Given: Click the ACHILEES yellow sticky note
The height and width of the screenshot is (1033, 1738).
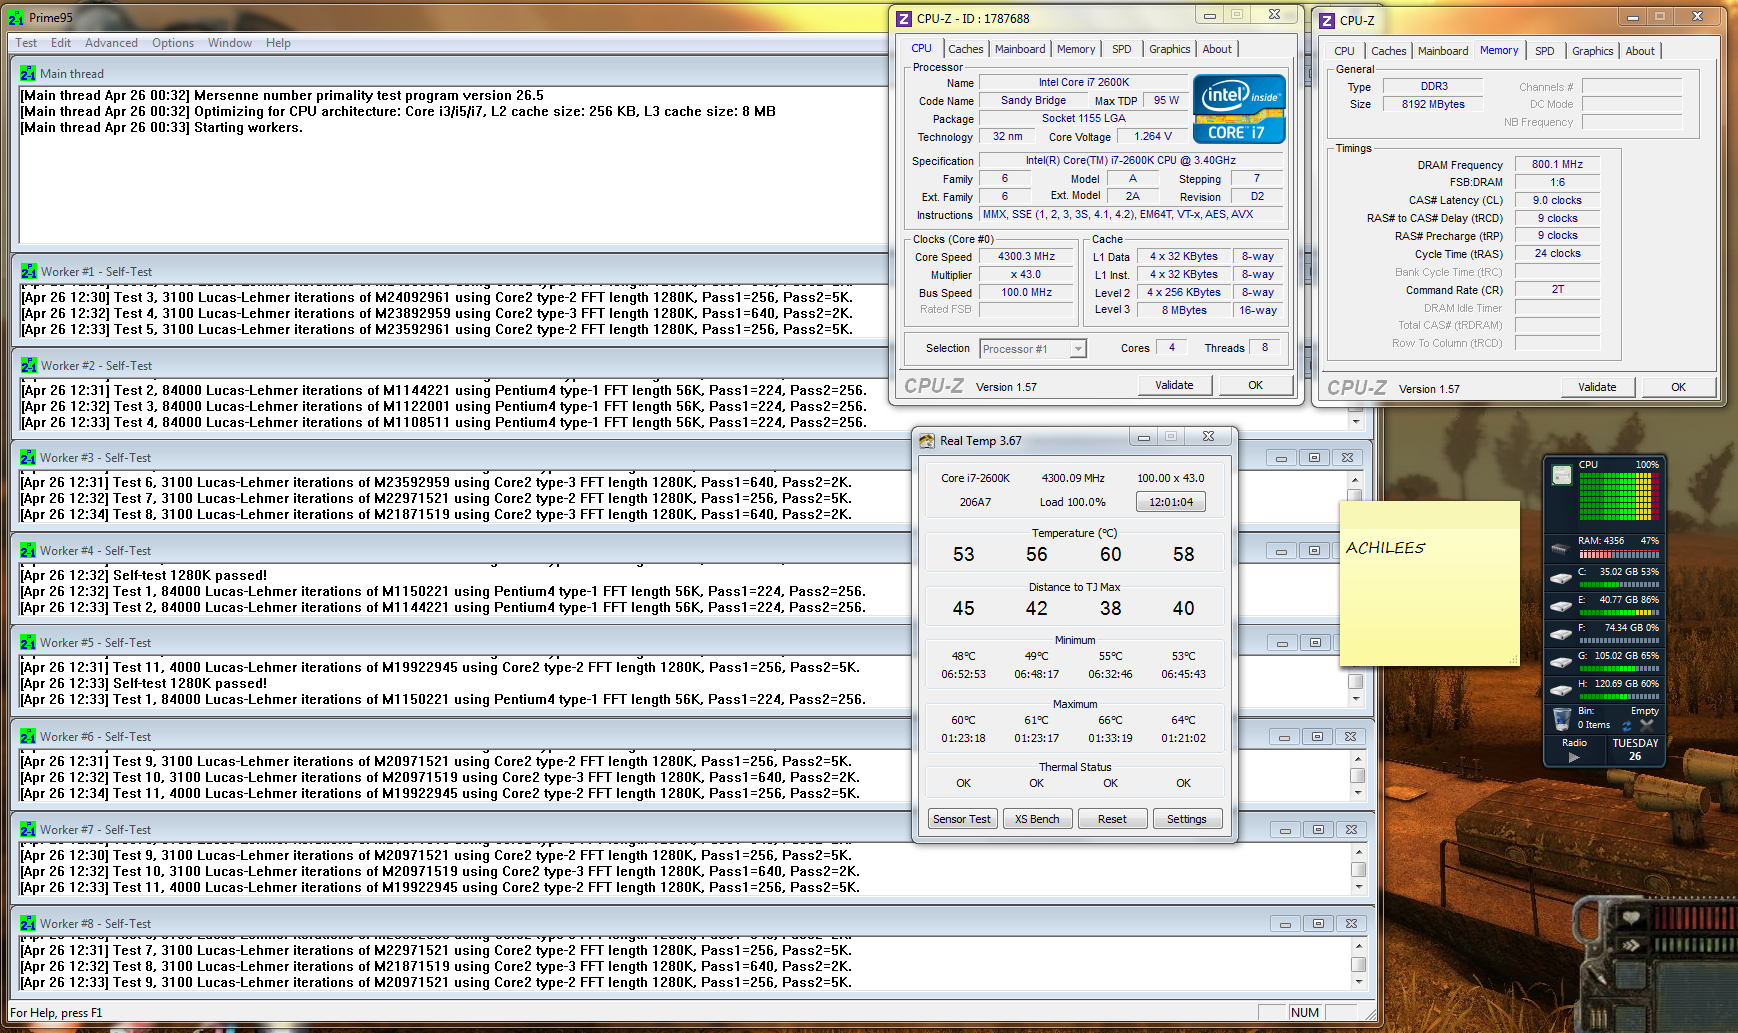Looking at the screenshot, I should [x=1429, y=583].
